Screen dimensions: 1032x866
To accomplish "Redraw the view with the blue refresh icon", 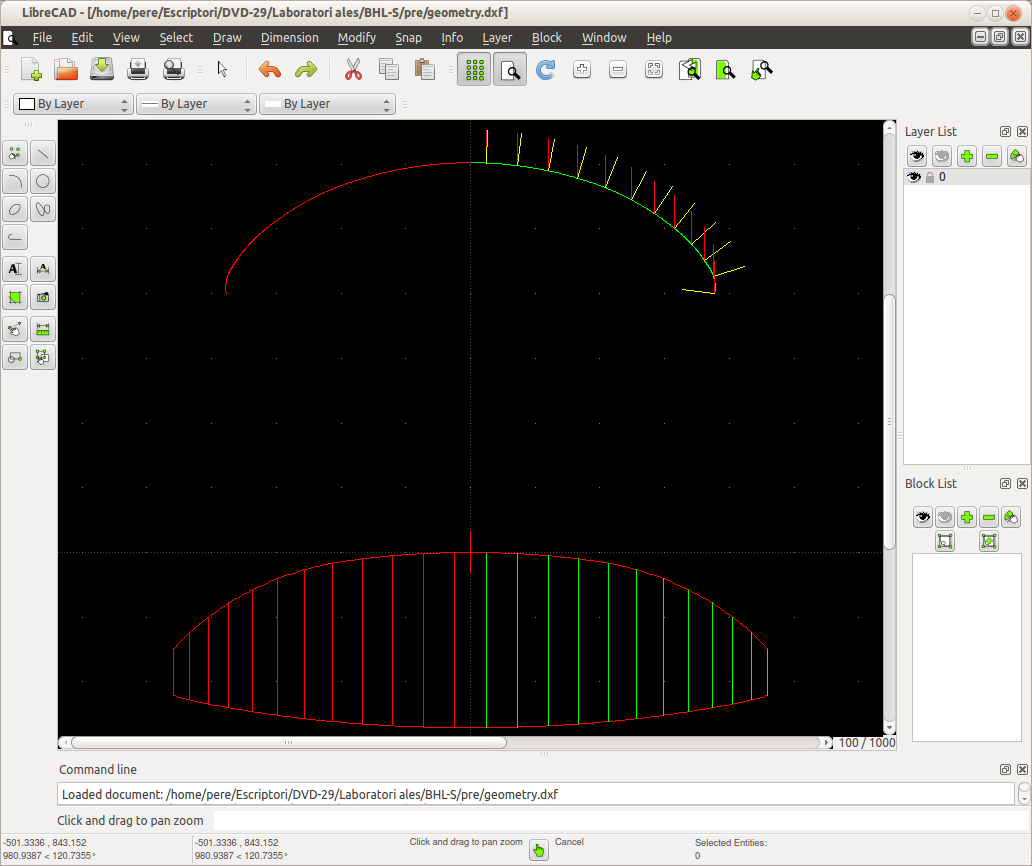I will [546, 69].
